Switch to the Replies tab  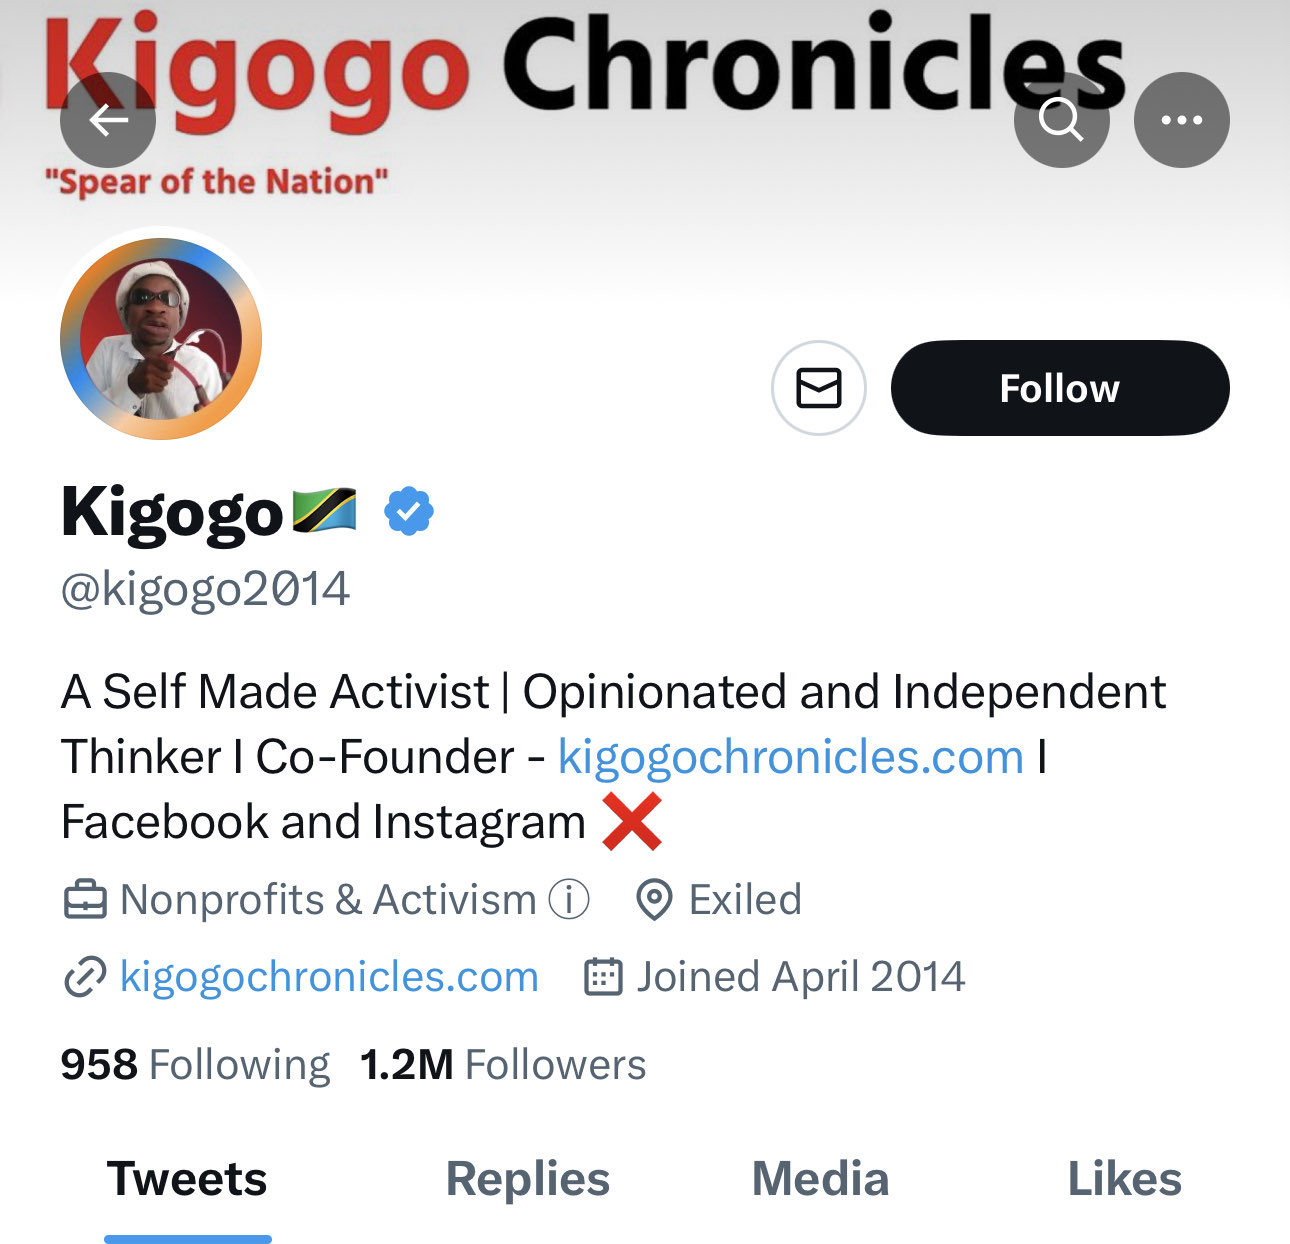[x=527, y=1179]
